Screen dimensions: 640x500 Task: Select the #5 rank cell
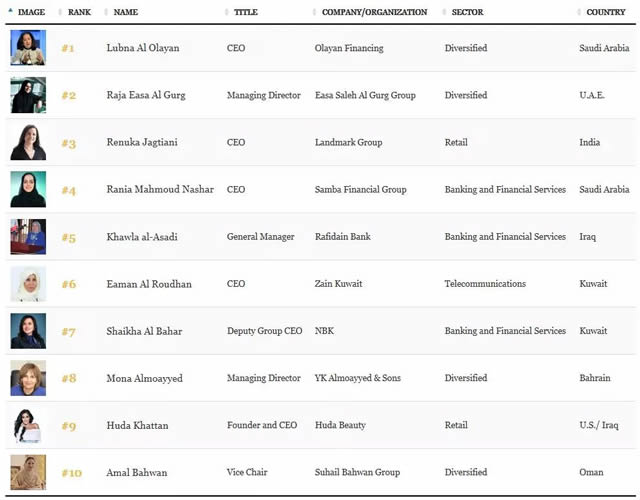click(x=68, y=237)
